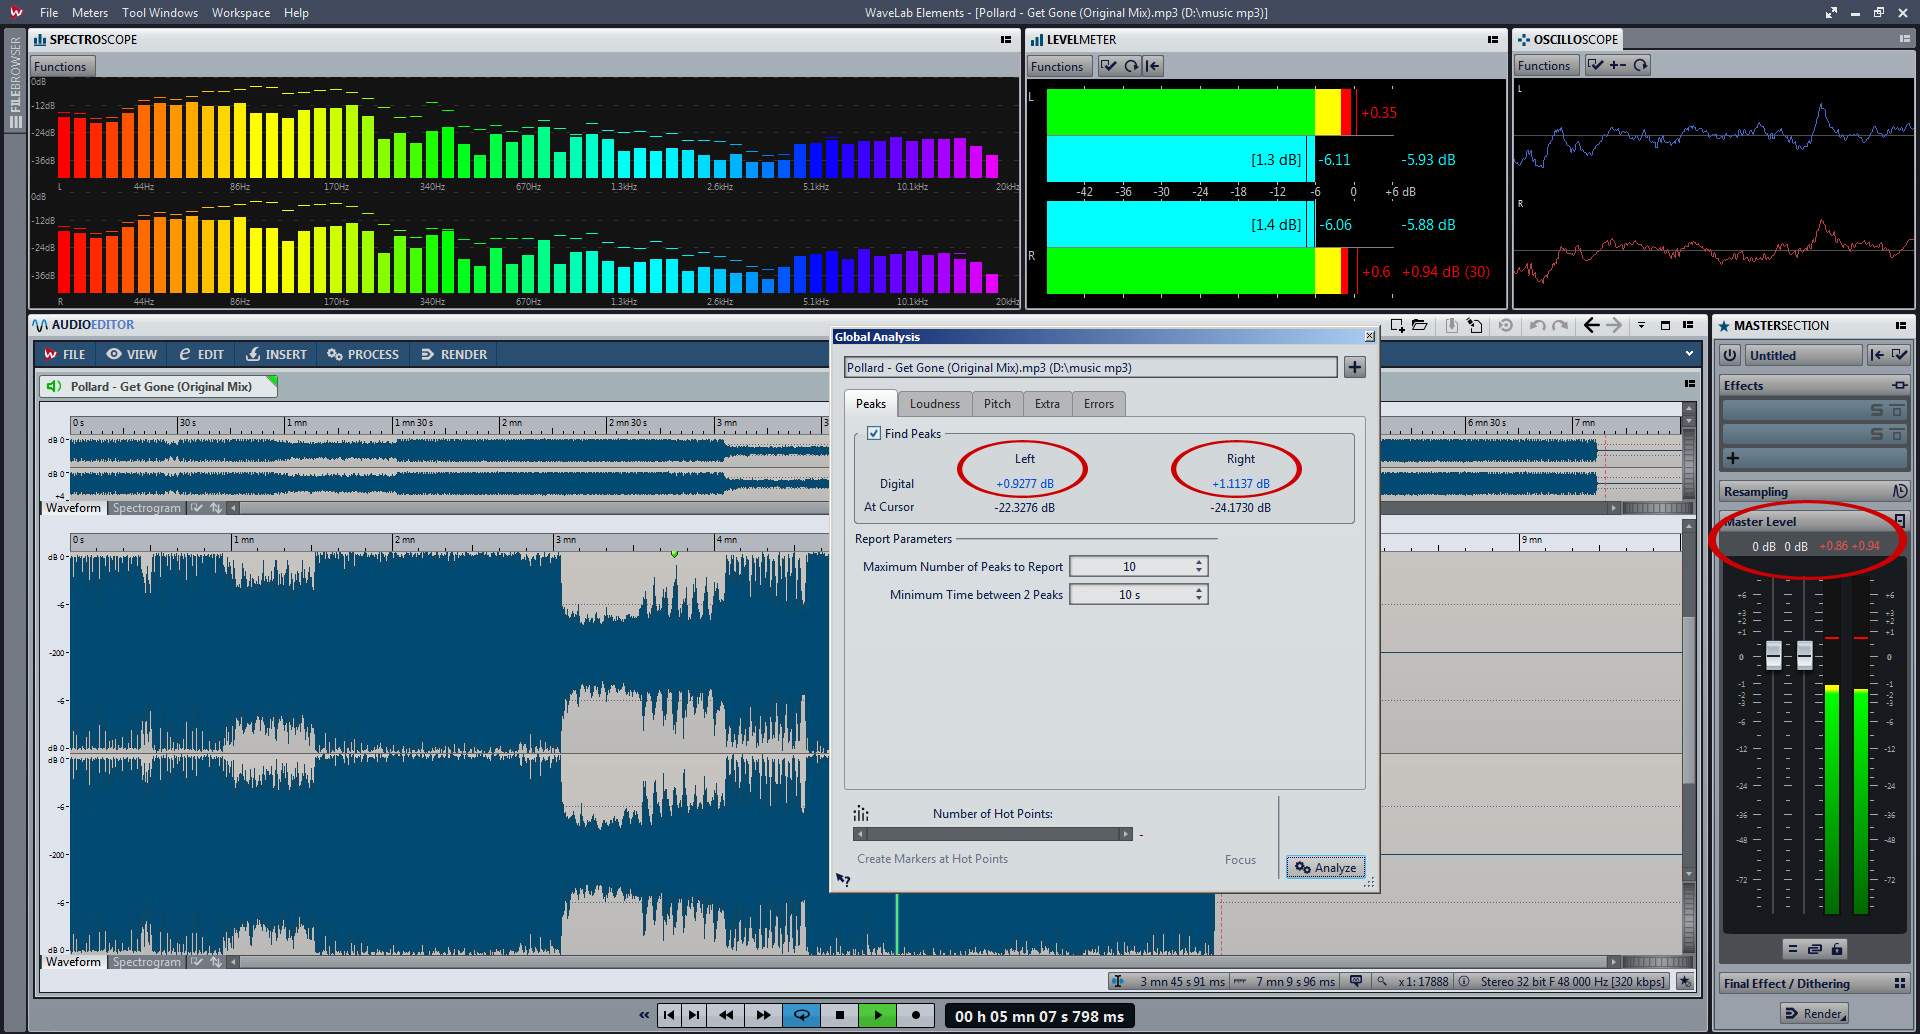Toggle the speaker icon on Pollard file tab
Image resolution: width=1920 pixels, height=1034 pixels.
point(54,386)
